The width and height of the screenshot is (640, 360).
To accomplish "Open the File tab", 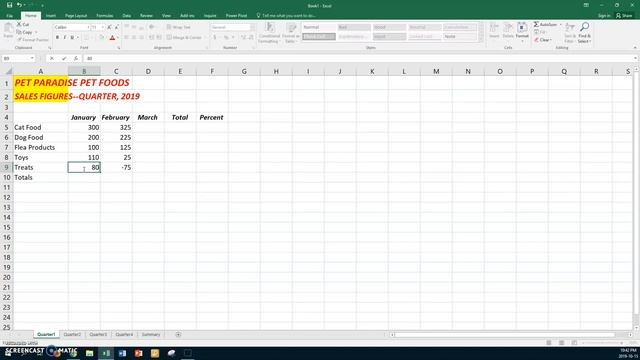I will [9, 16].
